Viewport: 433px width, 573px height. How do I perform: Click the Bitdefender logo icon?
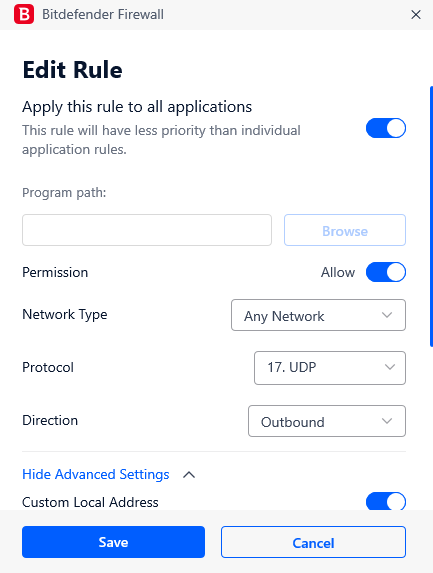(x=24, y=14)
